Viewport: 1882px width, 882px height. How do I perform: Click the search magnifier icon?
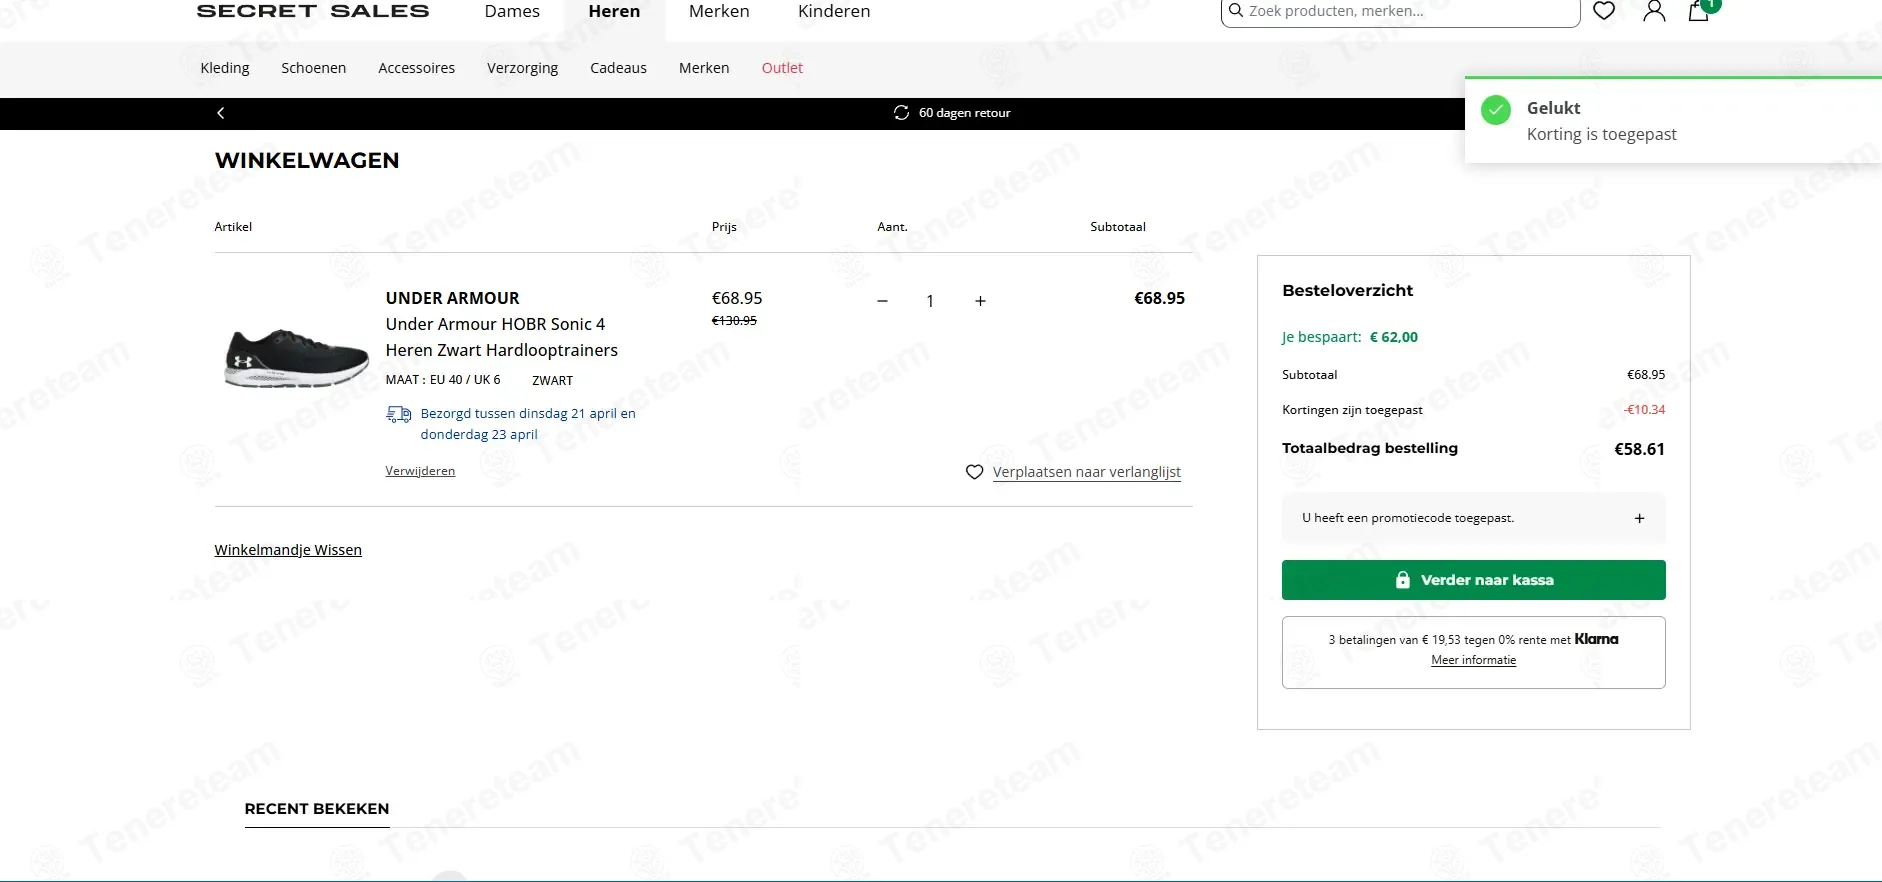(1236, 11)
